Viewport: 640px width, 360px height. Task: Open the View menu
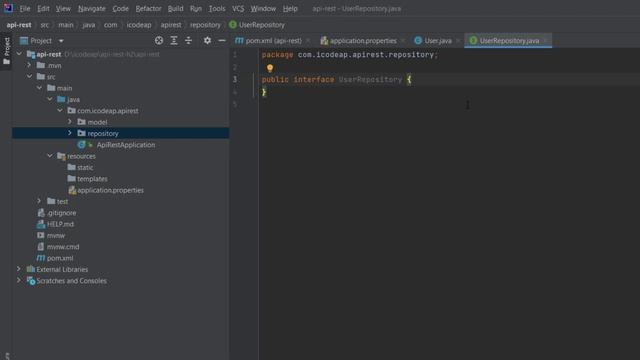tap(63, 9)
